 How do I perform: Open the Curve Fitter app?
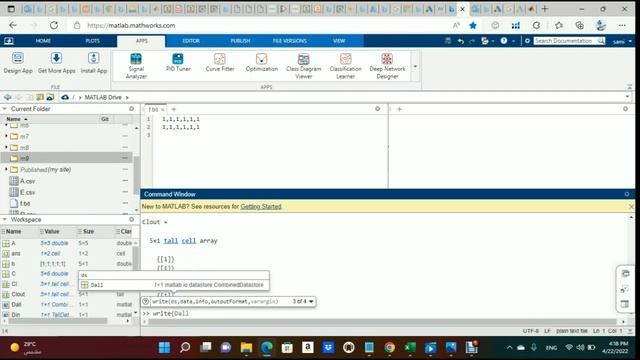(220, 62)
